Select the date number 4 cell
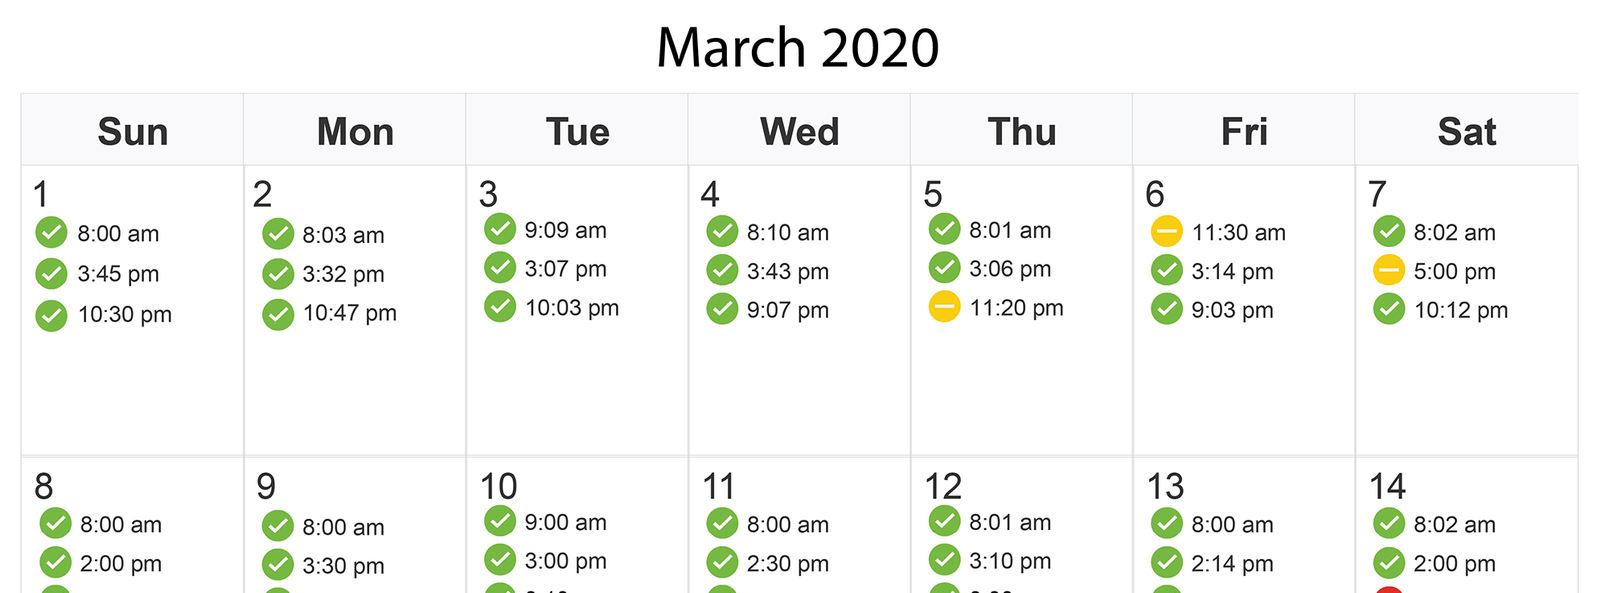The width and height of the screenshot is (1600, 593). point(710,193)
